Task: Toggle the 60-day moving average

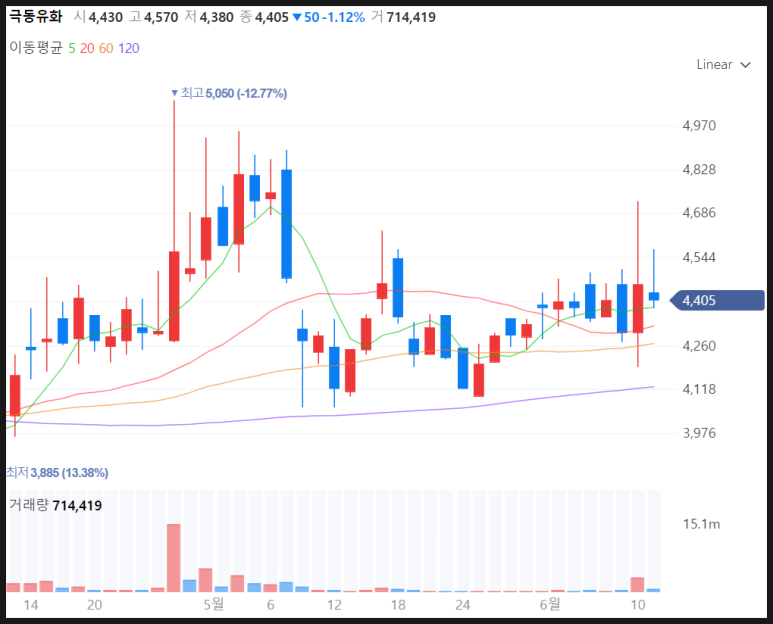Action: (106, 48)
